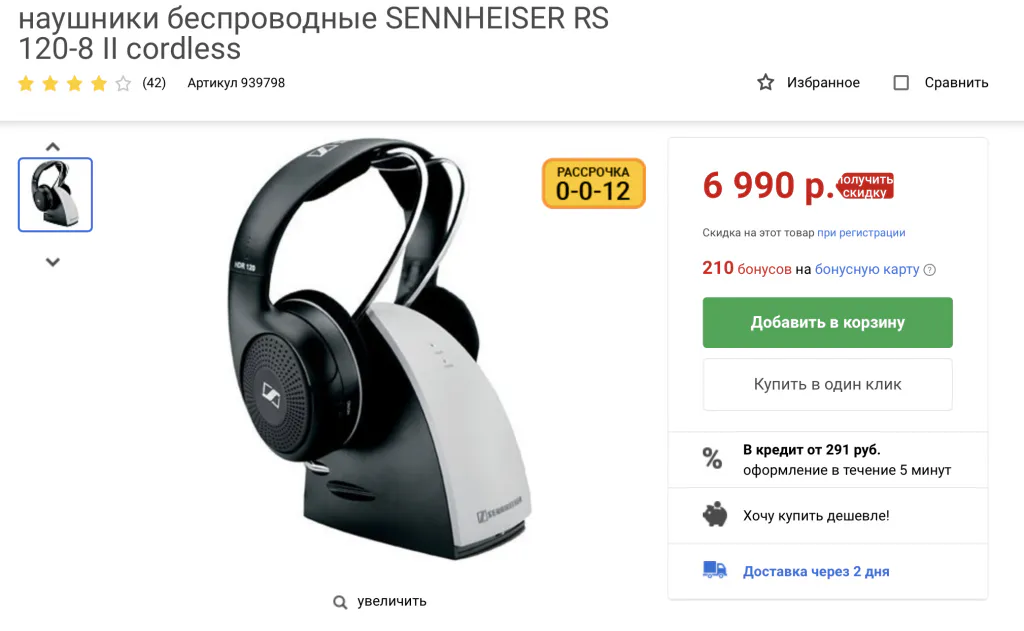The image size is (1024, 631).
Task: Click the piggy bank icon
Action: point(714,515)
